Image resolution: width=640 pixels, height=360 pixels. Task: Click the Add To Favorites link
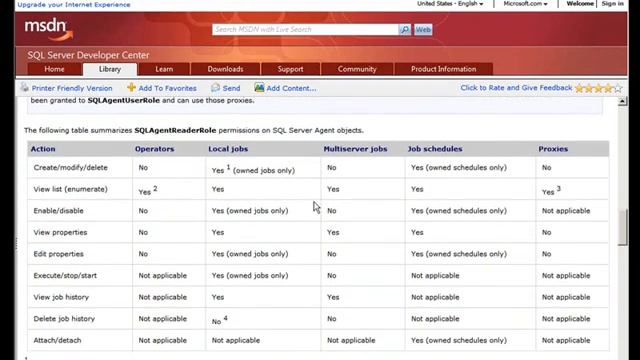[x=167, y=88]
